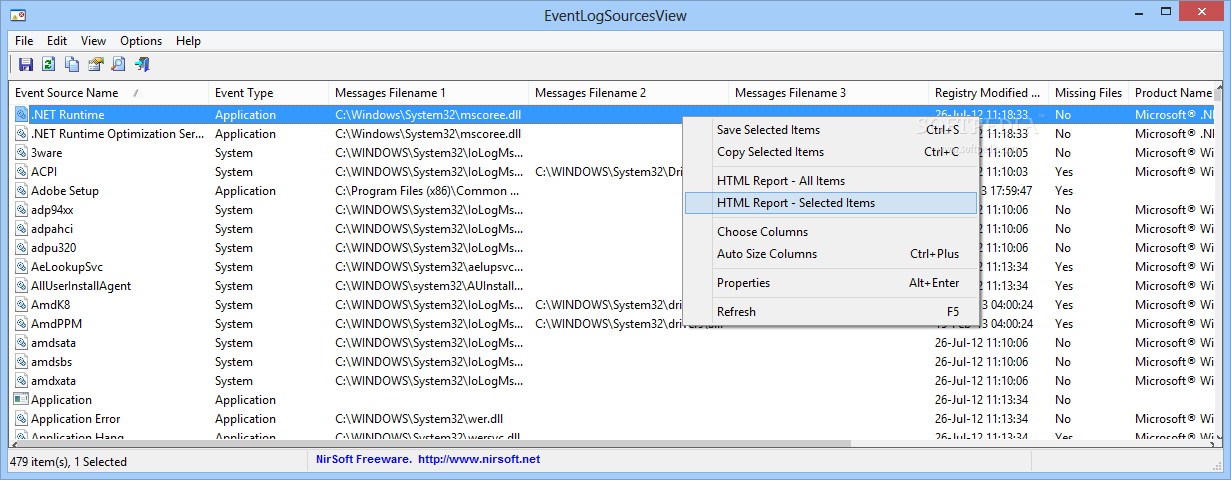Click the ACPI row's source icon
1231x480 pixels.
point(21,172)
